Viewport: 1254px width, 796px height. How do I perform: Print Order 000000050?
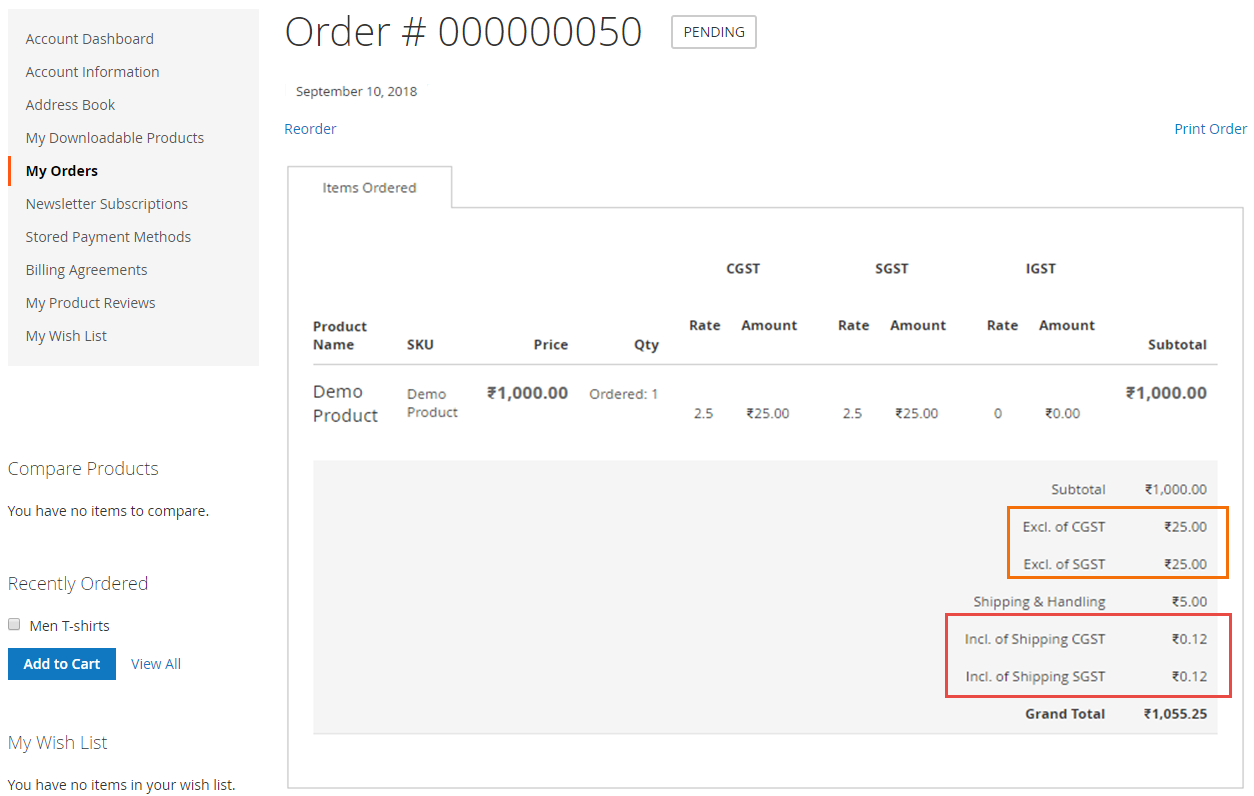click(1210, 128)
